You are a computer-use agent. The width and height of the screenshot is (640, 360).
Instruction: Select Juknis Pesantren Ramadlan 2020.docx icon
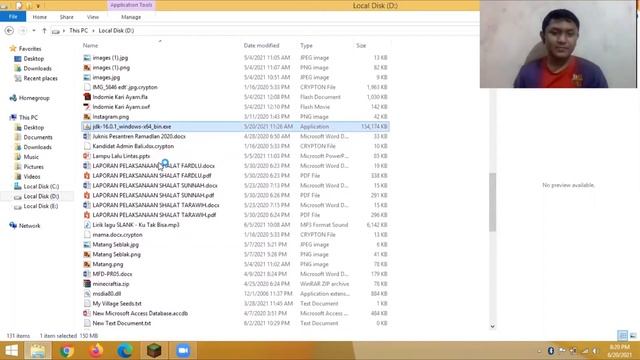(x=87, y=136)
